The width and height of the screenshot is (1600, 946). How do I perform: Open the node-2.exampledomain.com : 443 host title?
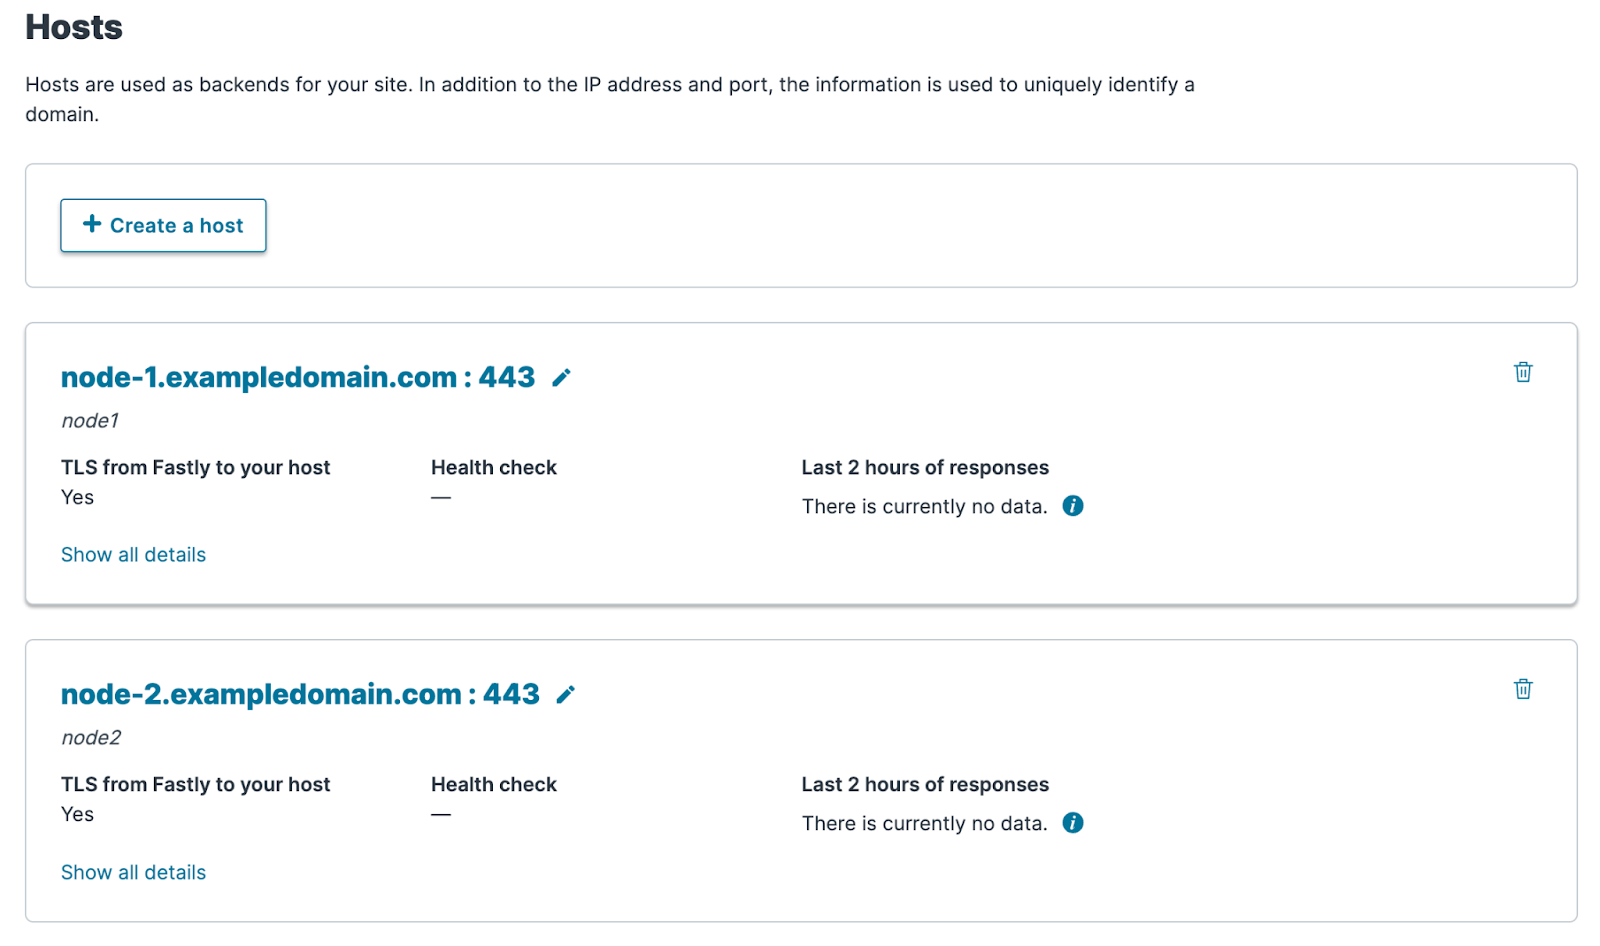point(299,695)
